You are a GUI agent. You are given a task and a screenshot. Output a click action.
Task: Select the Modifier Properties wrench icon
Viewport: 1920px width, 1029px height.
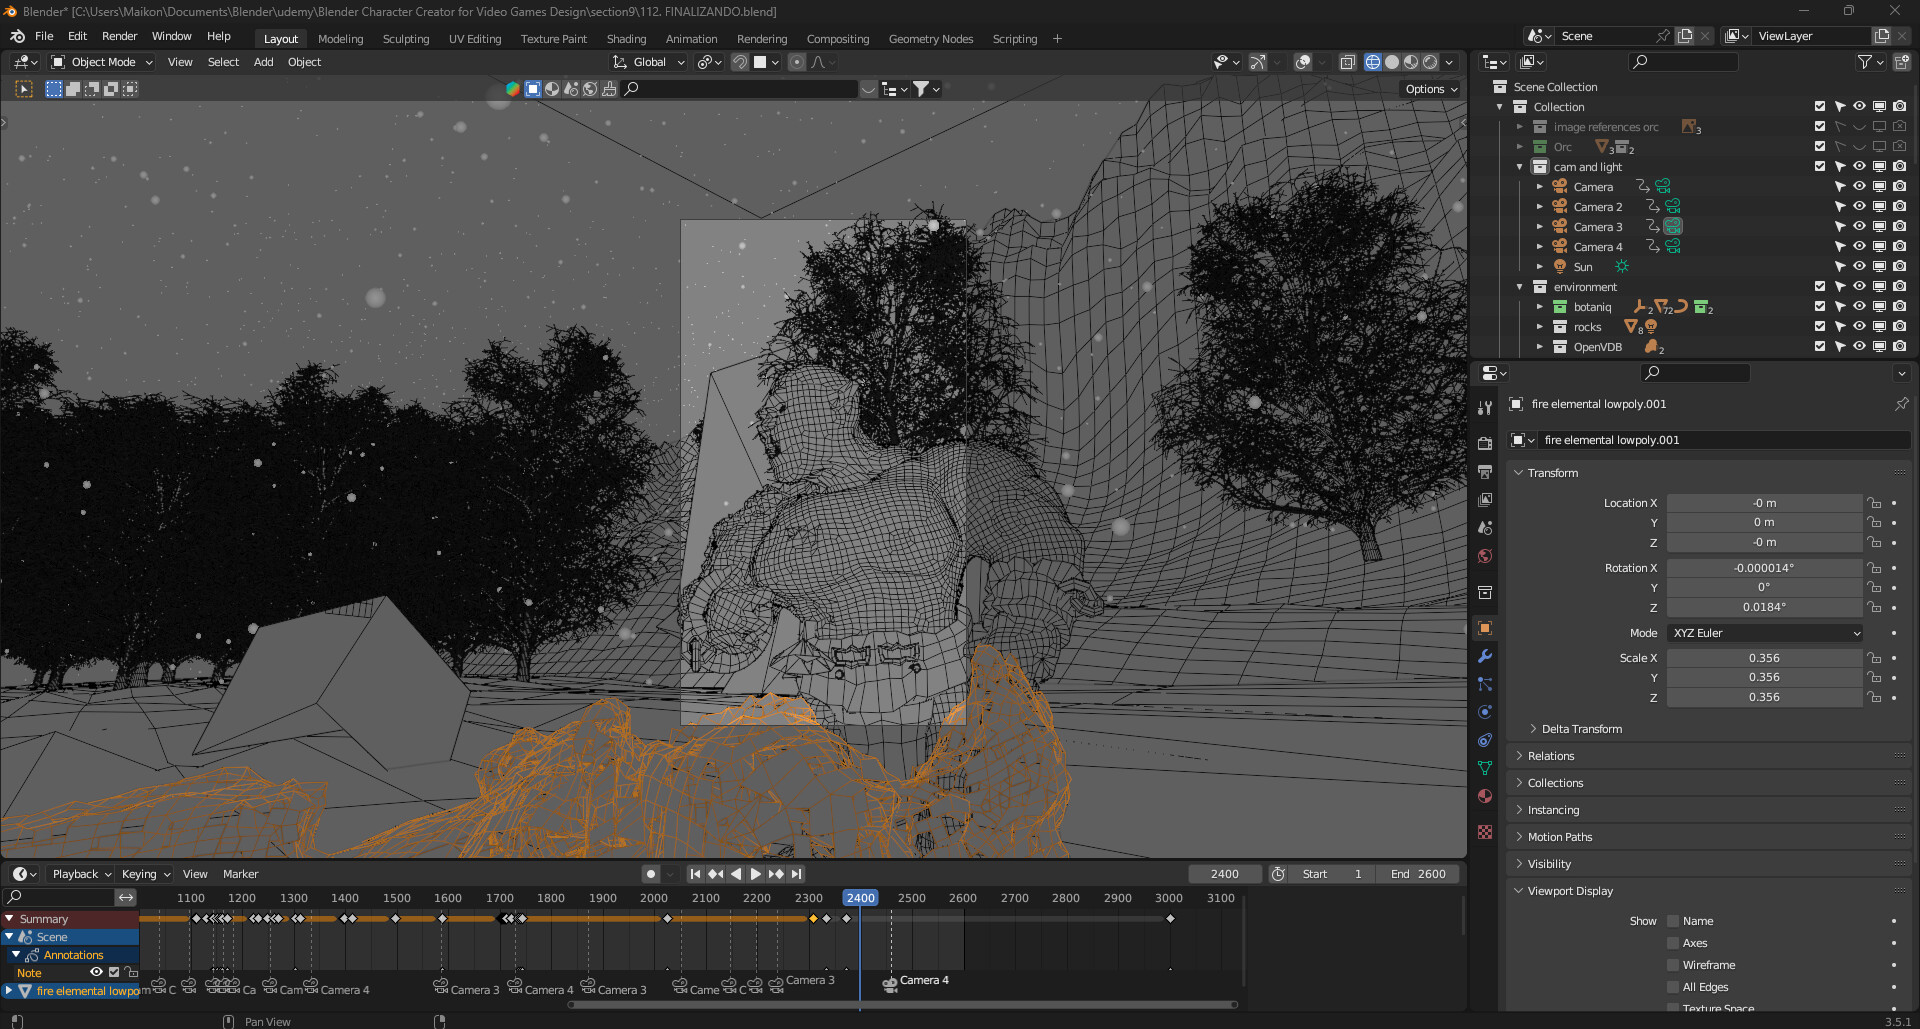[1485, 657]
